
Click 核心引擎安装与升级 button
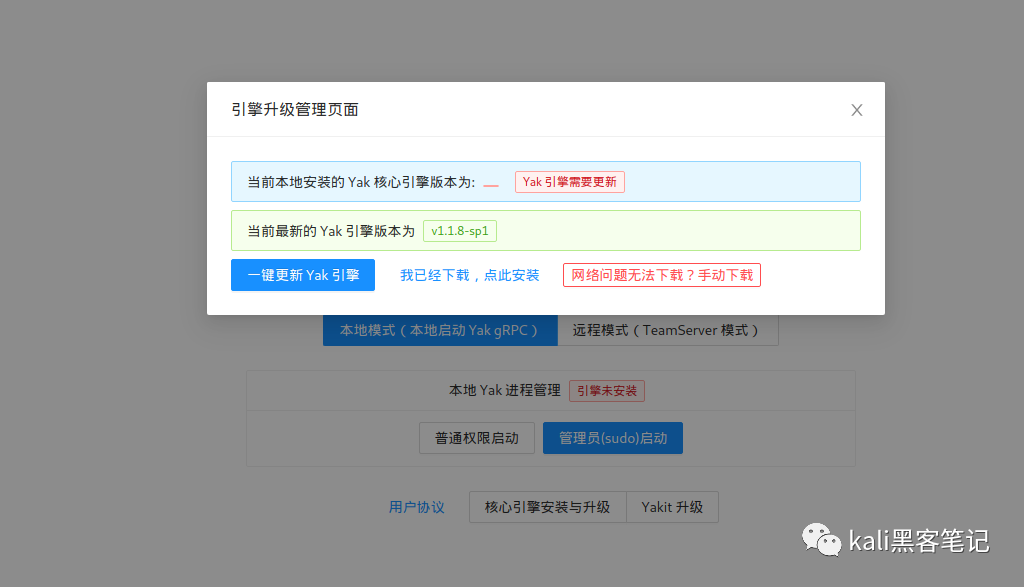pos(547,507)
